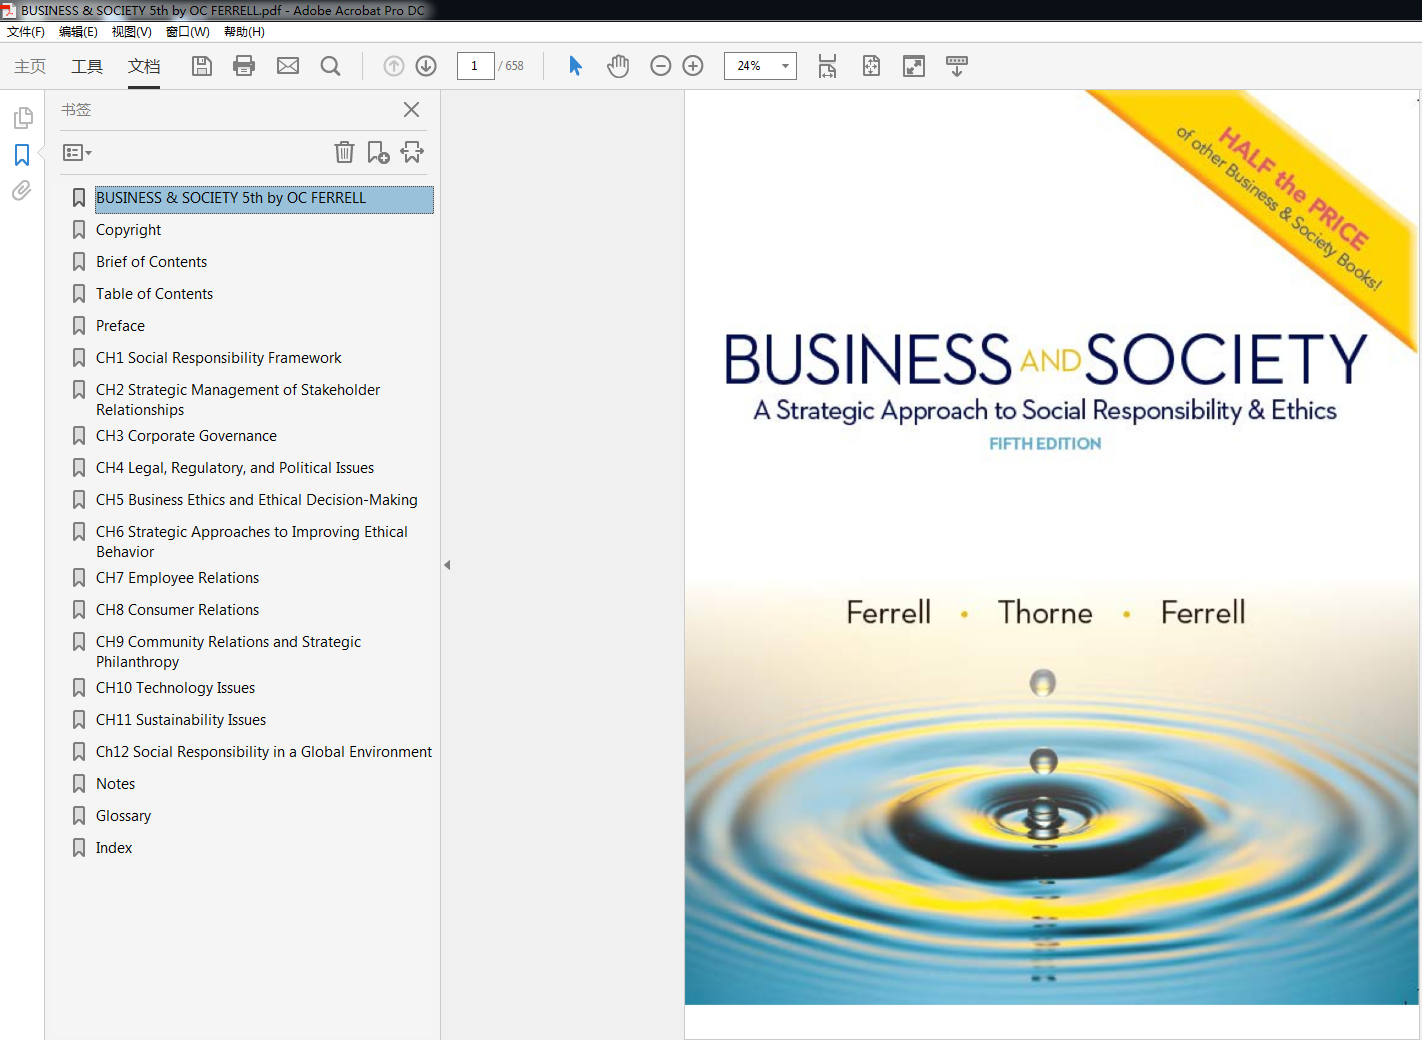Add a new bookmark icon
Screen dimensions: 1422x1040
[x=378, y=152]
